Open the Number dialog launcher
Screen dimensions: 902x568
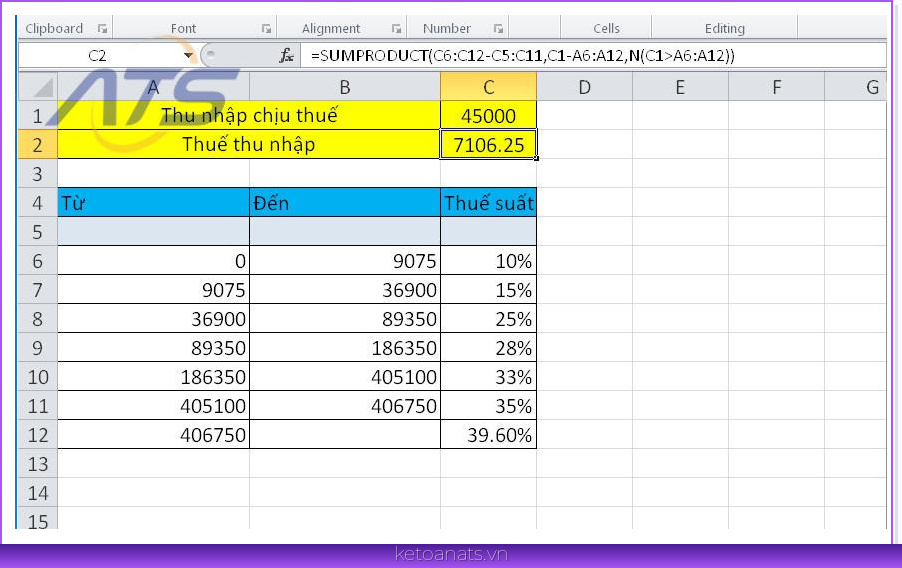498,28
